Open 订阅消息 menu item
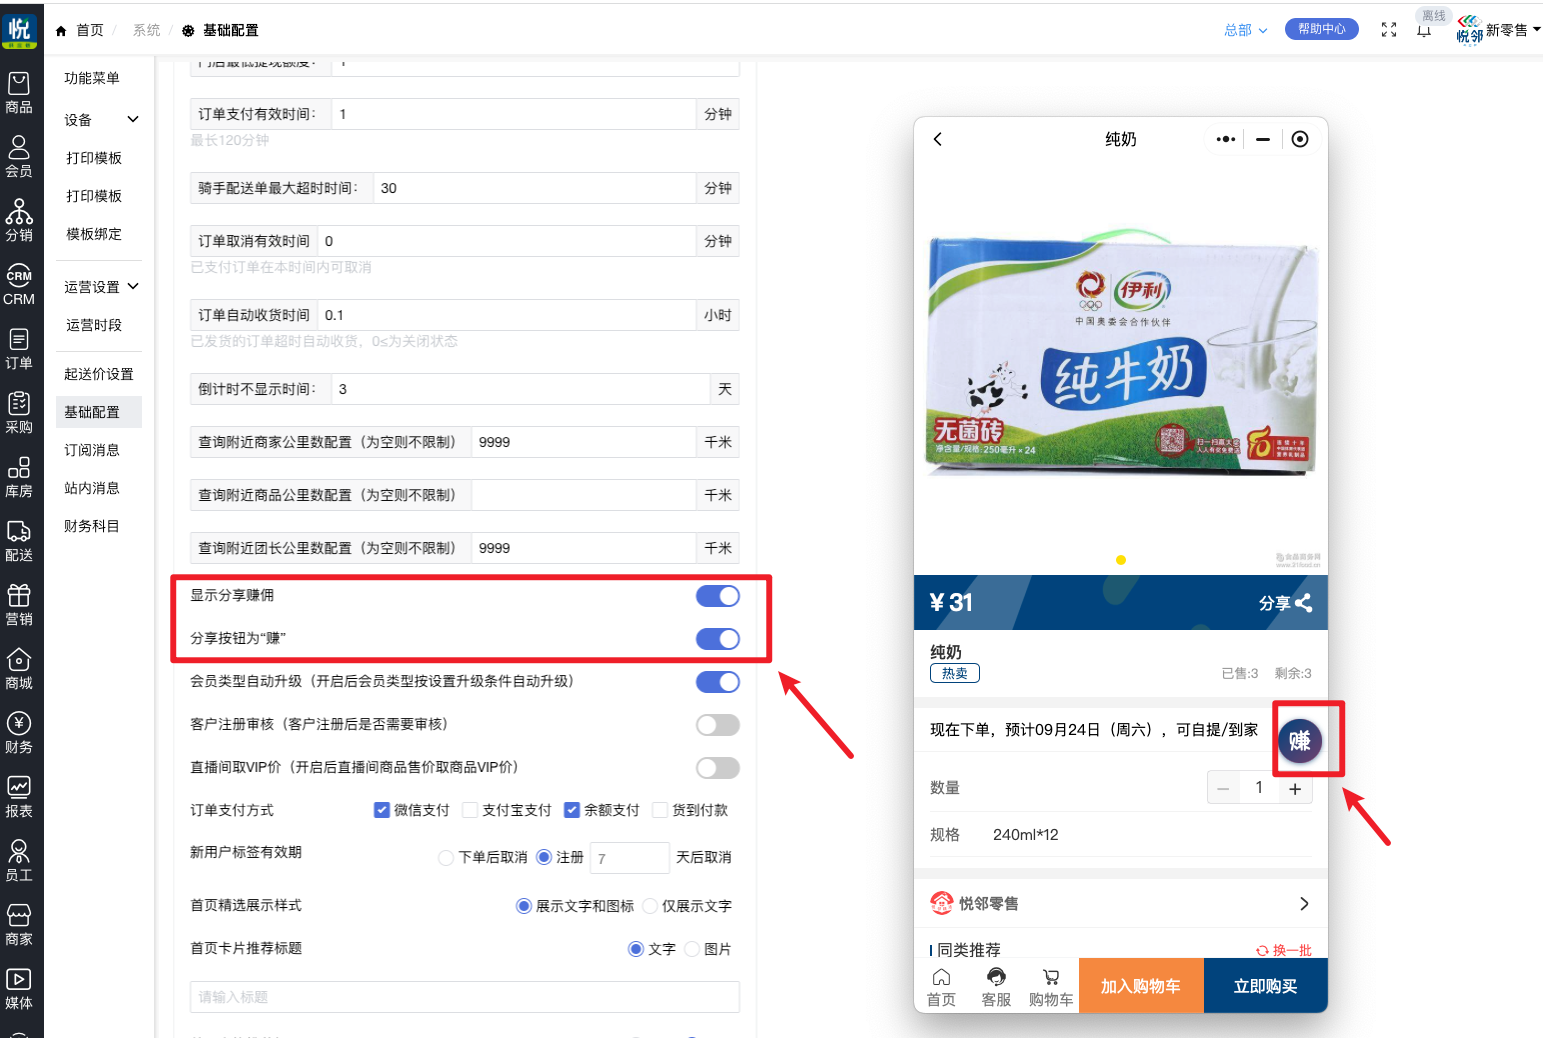 (x=92, y=450)
